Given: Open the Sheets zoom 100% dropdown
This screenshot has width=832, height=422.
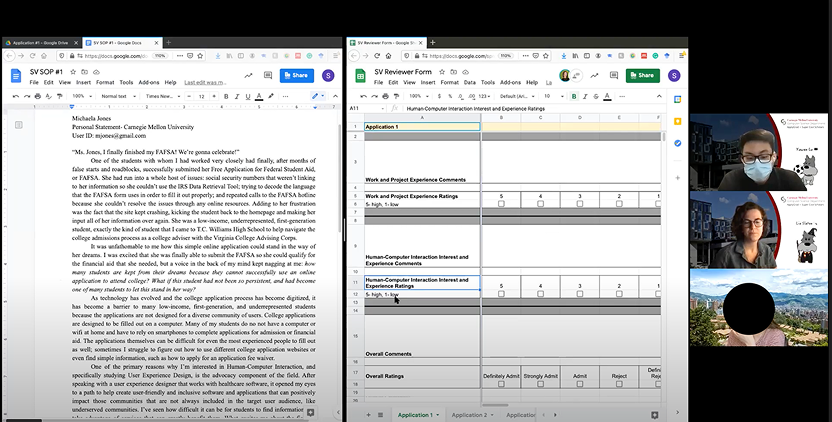Looking at the screenshot, I should (x=418, y=96).
